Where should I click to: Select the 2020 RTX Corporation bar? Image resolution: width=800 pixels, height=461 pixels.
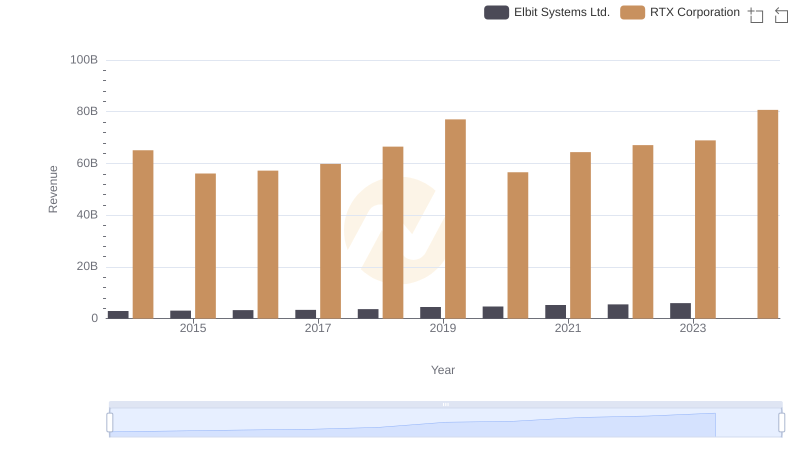pos(518,245)
